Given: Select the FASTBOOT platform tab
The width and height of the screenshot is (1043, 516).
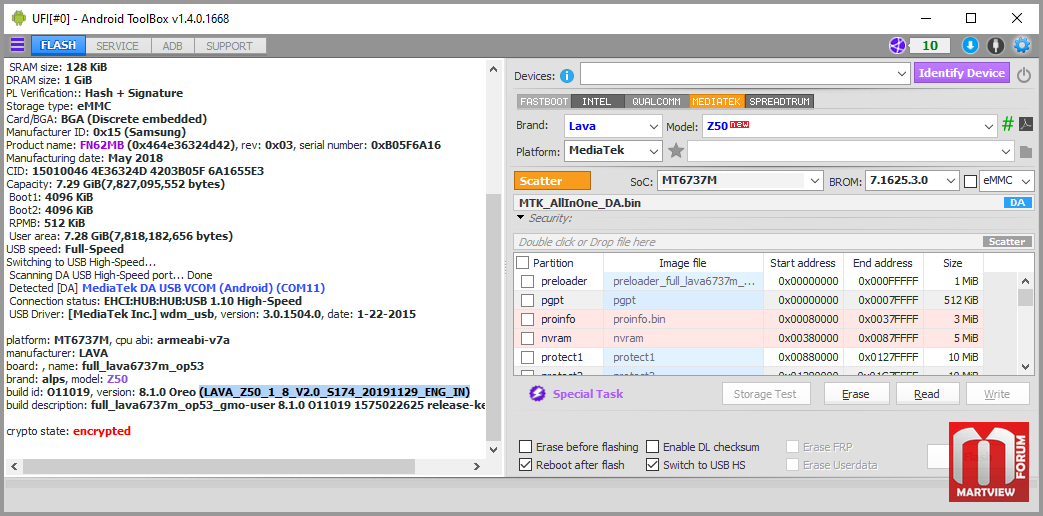Looking at the screenshot, I should coord(544,102).
